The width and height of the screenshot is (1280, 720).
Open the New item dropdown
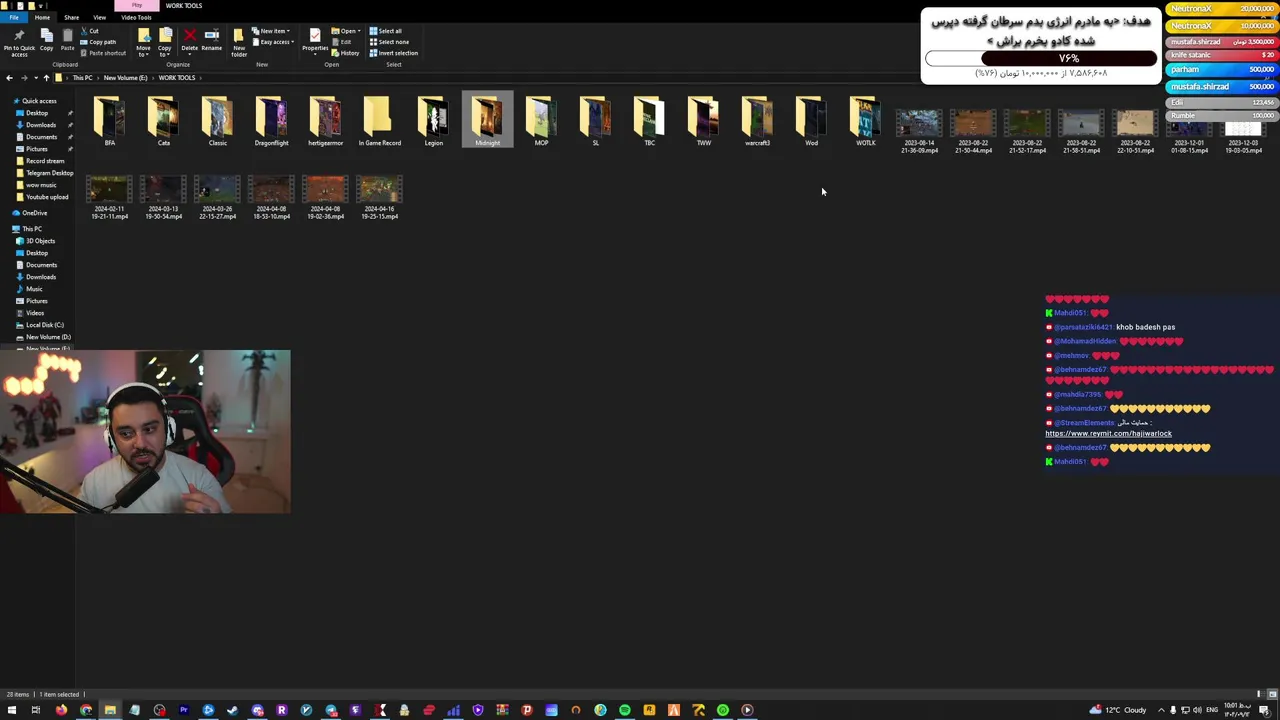[271, 31]
